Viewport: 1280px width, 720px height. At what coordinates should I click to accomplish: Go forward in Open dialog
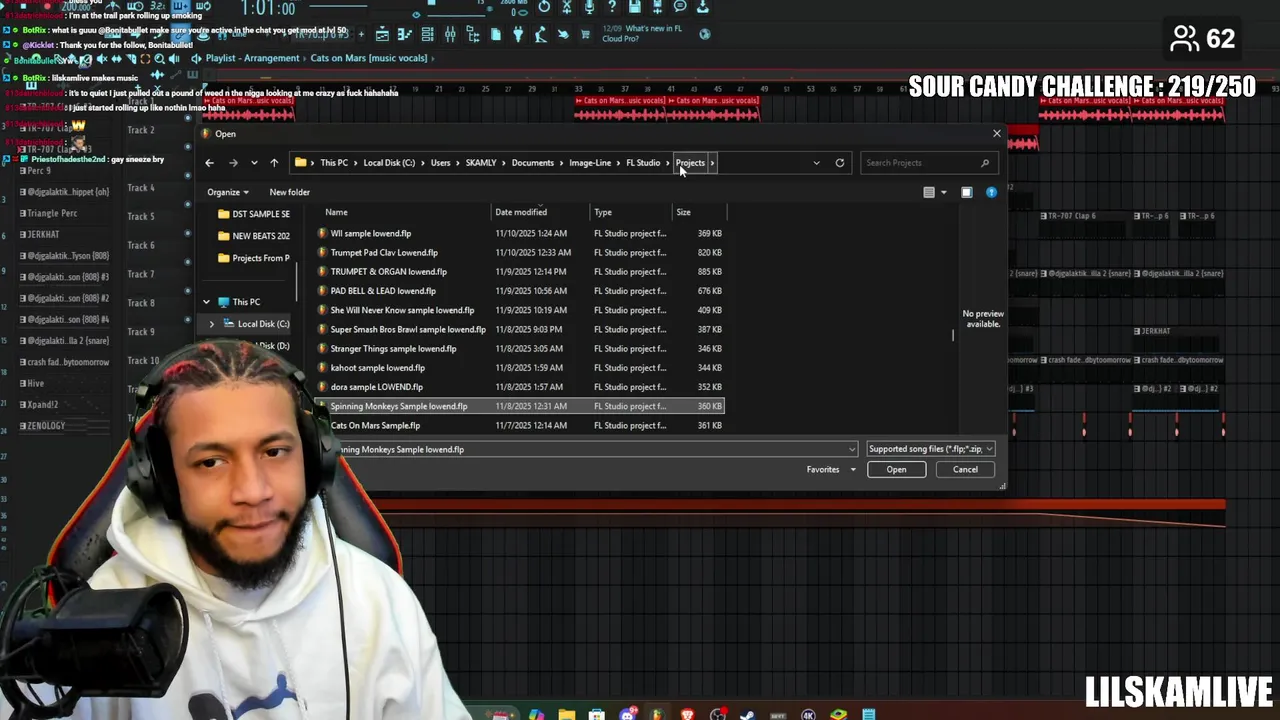click(x=233, y=163)
